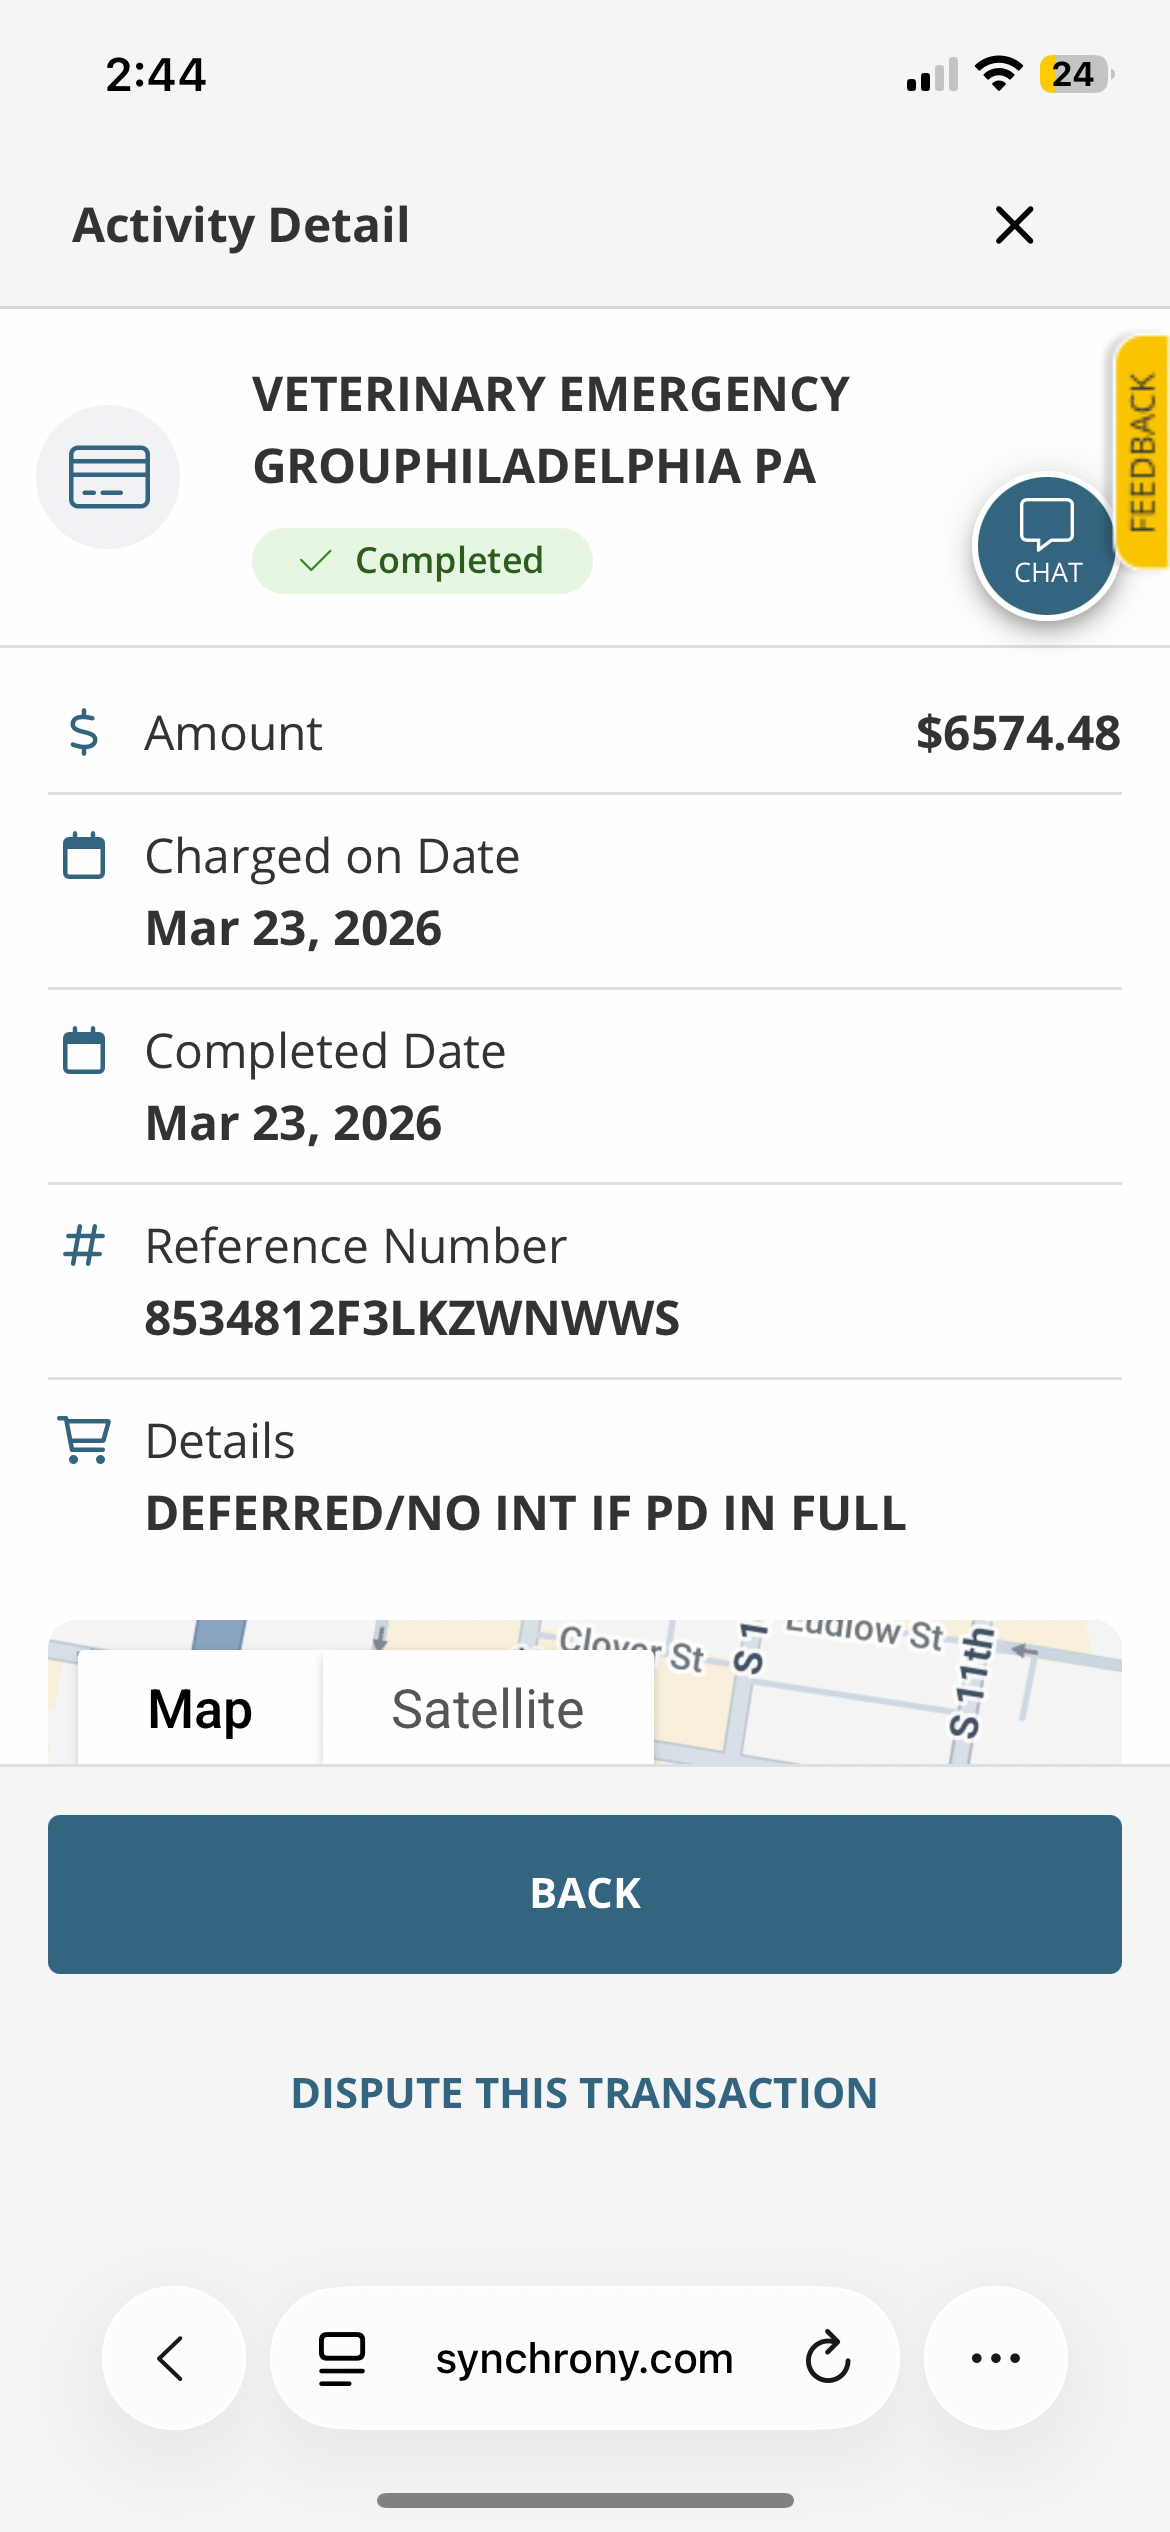Tap the Completed status badge
Viewport: 1170px width, 2532px height.
pyautogui.click(x=422, y=561)
